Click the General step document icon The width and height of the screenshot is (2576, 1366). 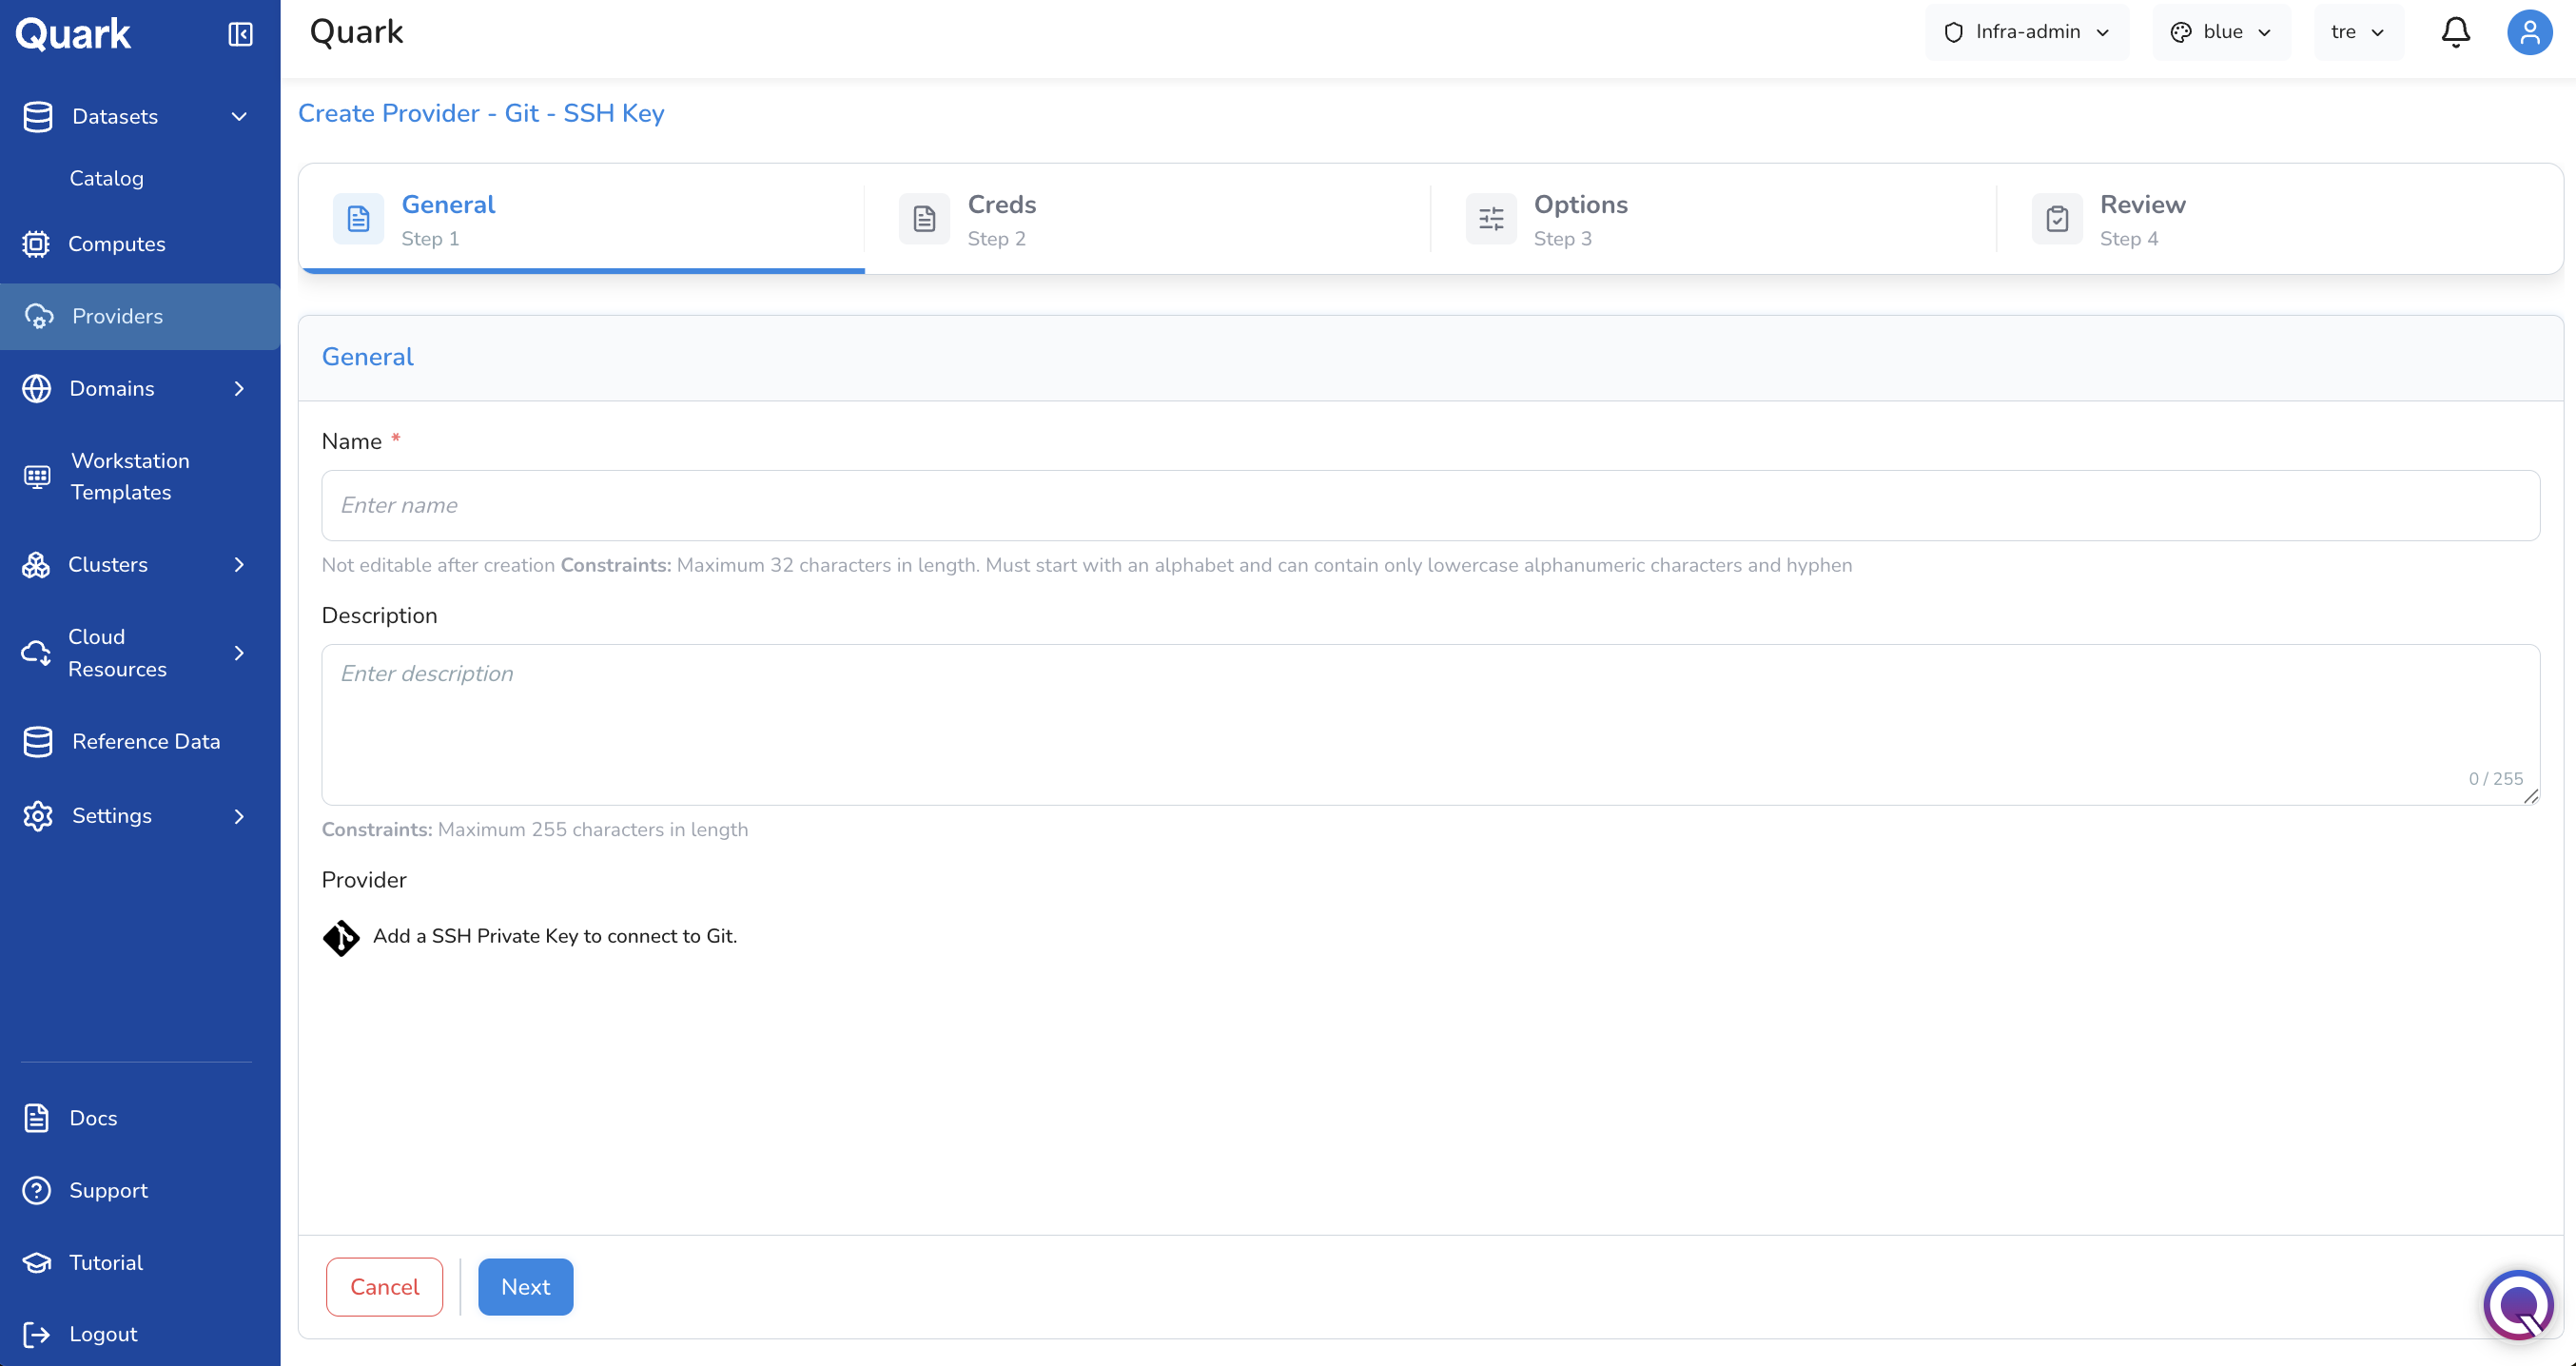click(358, 218)
